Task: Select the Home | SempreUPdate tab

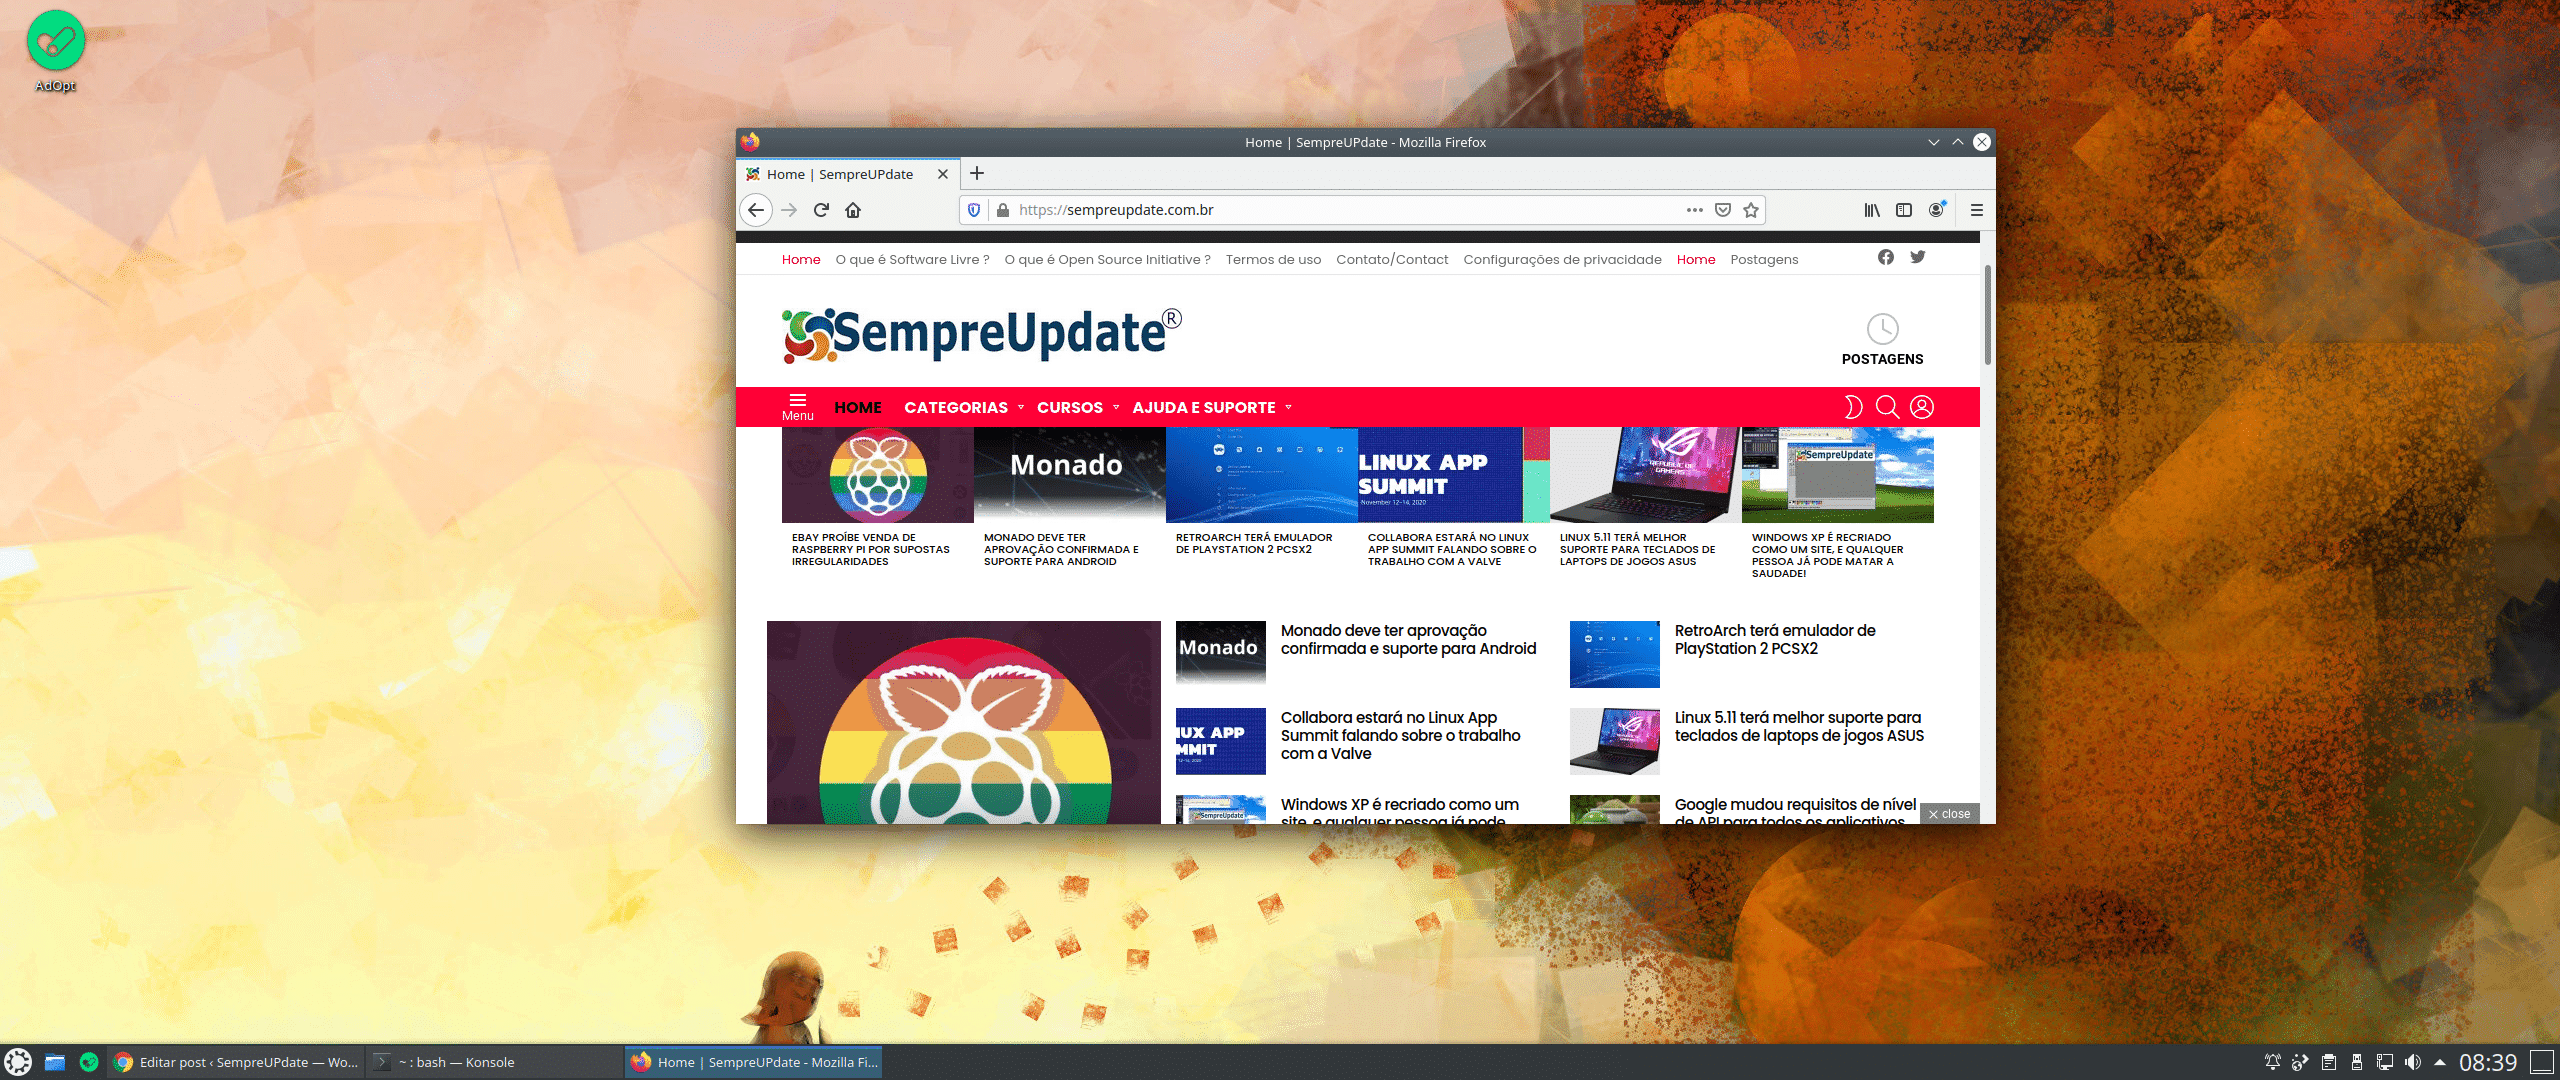Action: pos(840,174)
